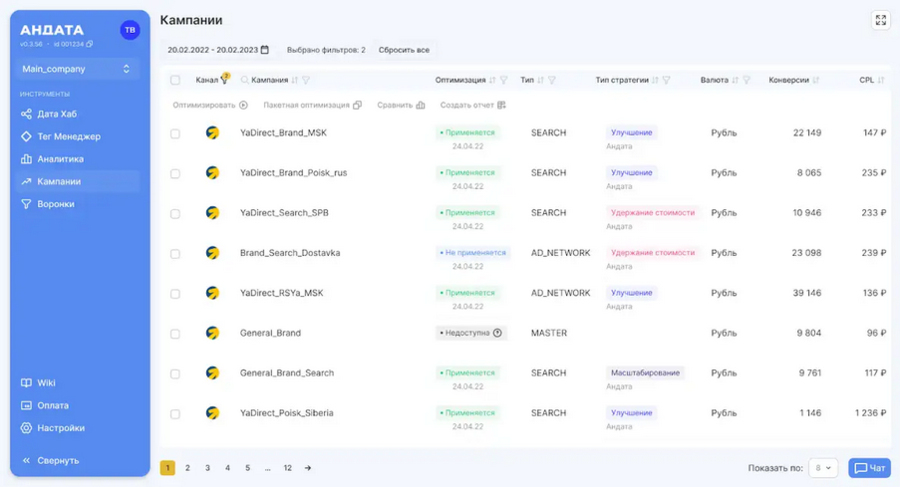Image resolution: width=900 pixels, height=487 pixels.
Task: Sort by Тип стратегии column
Action: pyautogui.click(x=655, y=80)
